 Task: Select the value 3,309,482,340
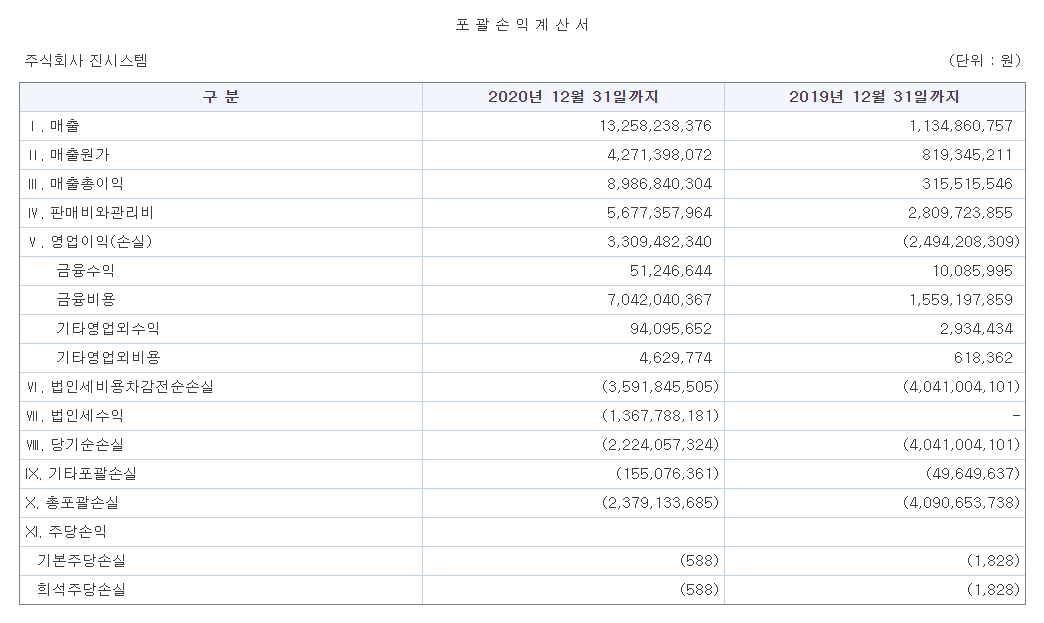[659, 242]
